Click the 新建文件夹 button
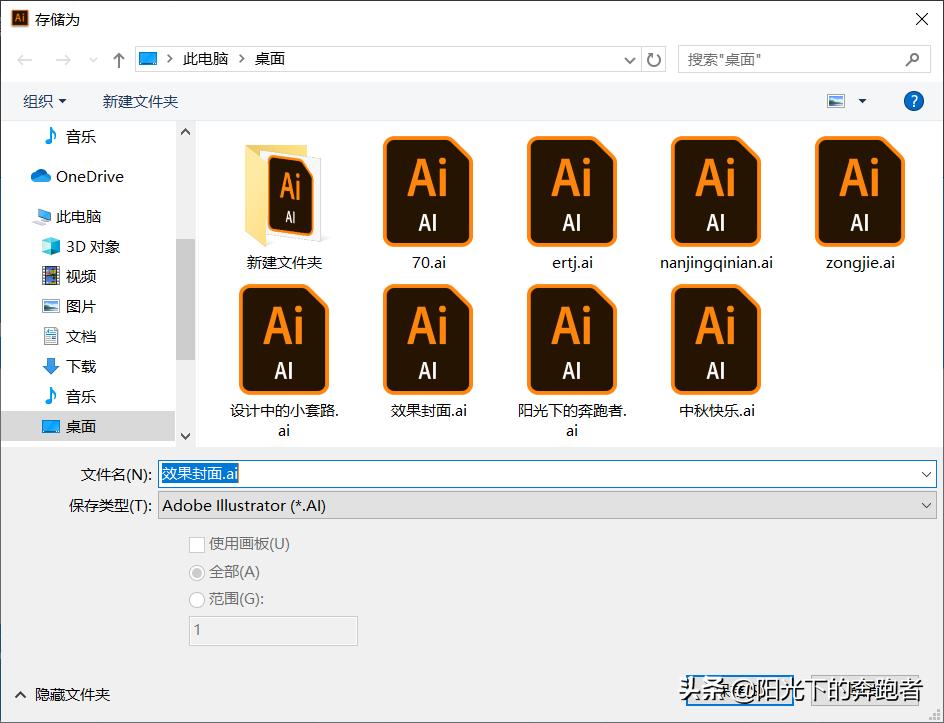The height and width of the screenshot is (723, 944). 140,100
